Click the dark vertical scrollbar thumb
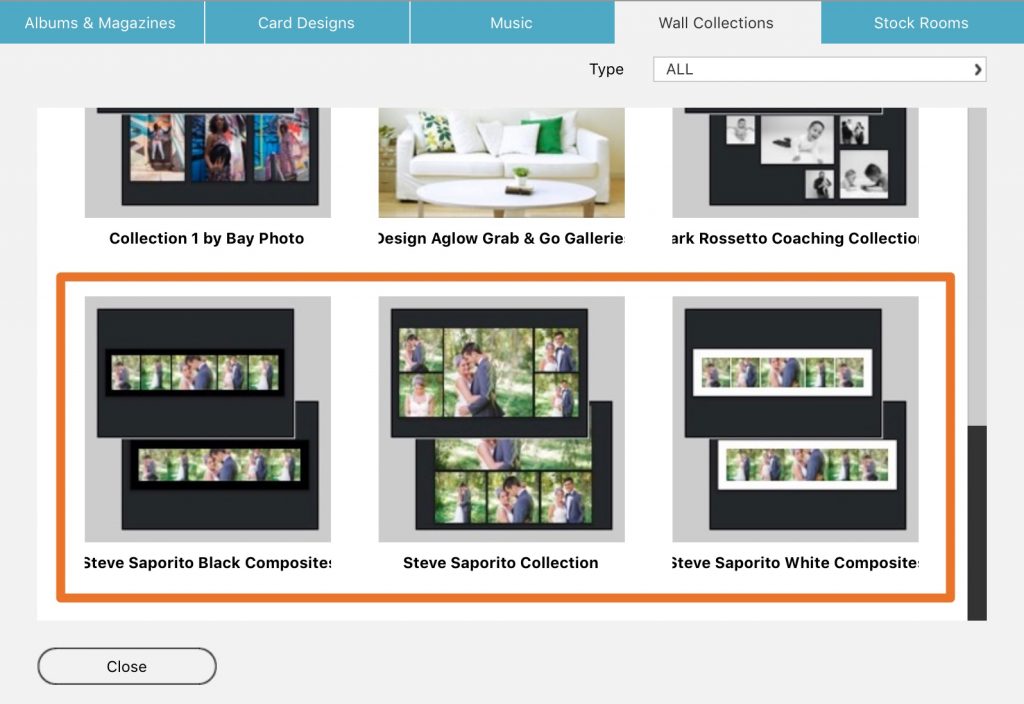The image size is (1024, 704). click(x=977, y=523)
